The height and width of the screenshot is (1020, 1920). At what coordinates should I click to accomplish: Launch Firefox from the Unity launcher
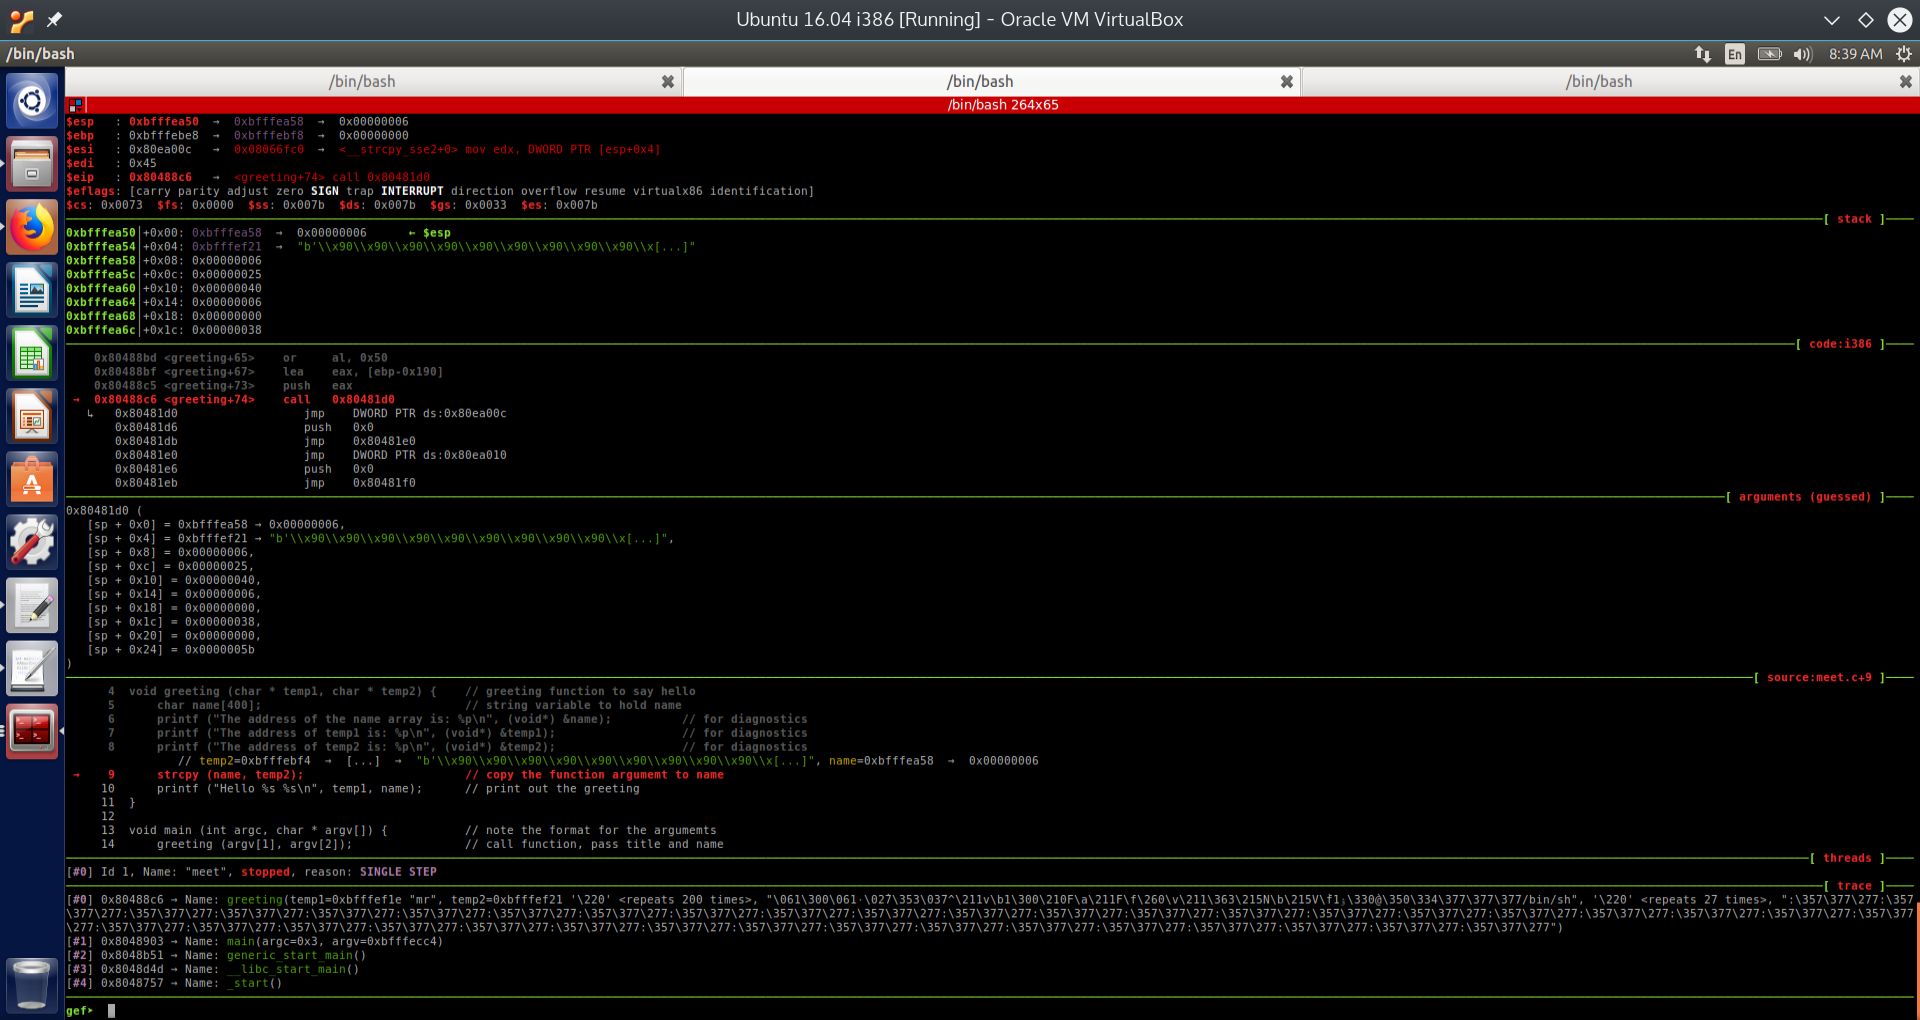(x=33, y=227)
